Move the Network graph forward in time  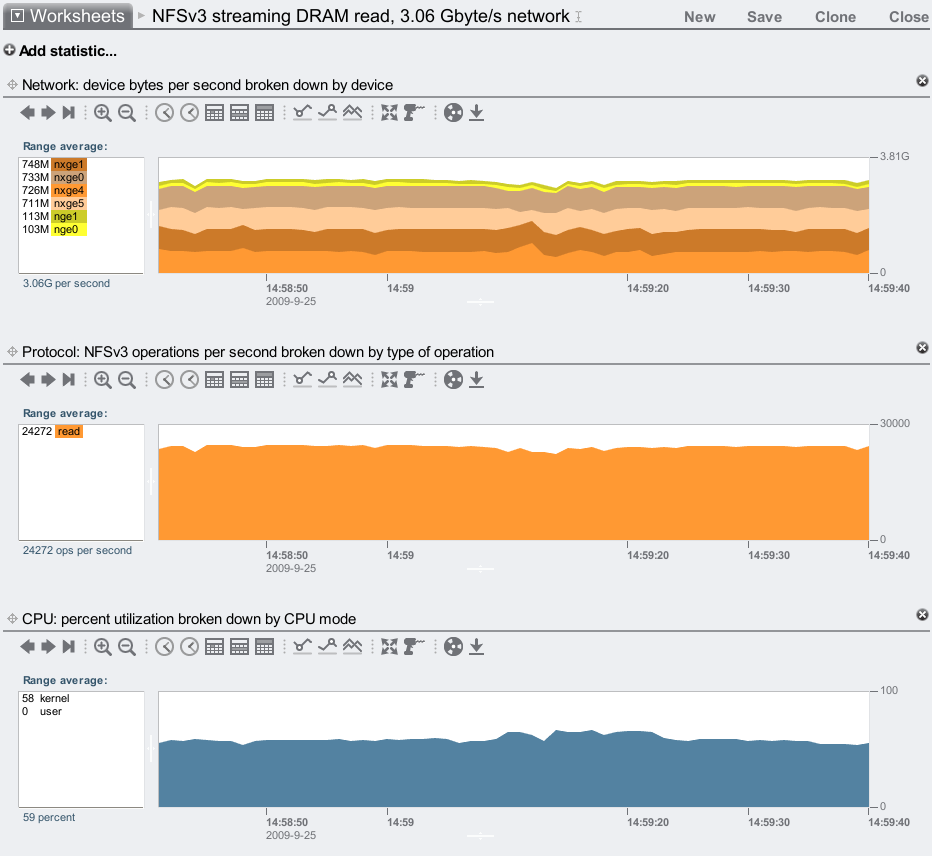[48, 113]
